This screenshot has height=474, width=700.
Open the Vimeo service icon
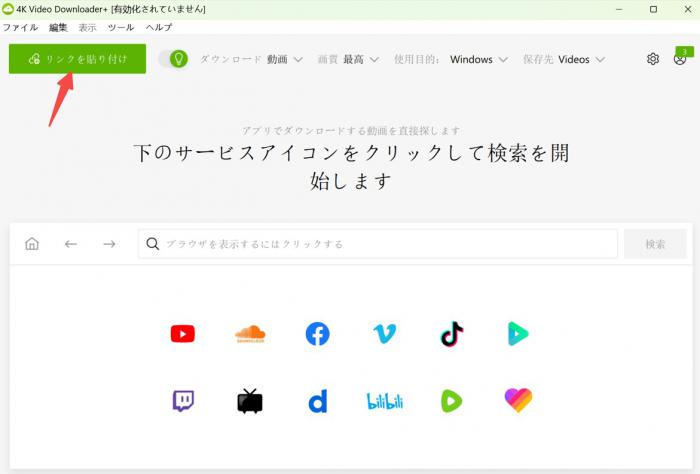point(384,334)
